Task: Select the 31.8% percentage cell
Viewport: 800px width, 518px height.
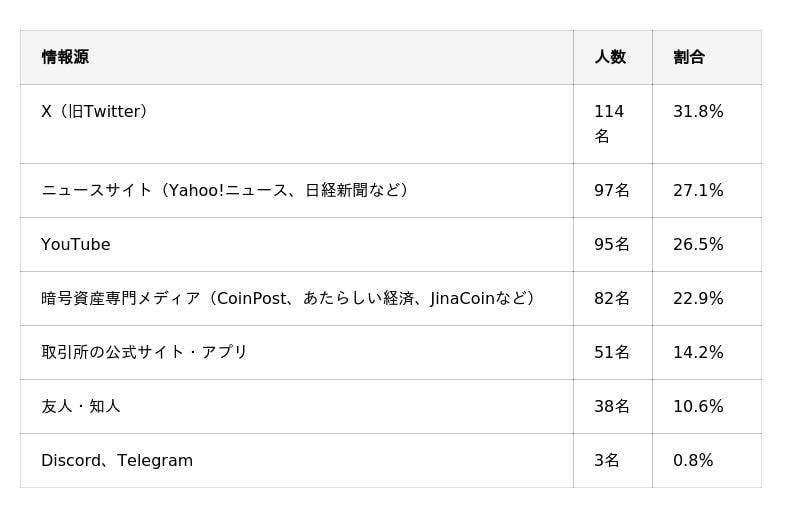Action: (698, 112)
